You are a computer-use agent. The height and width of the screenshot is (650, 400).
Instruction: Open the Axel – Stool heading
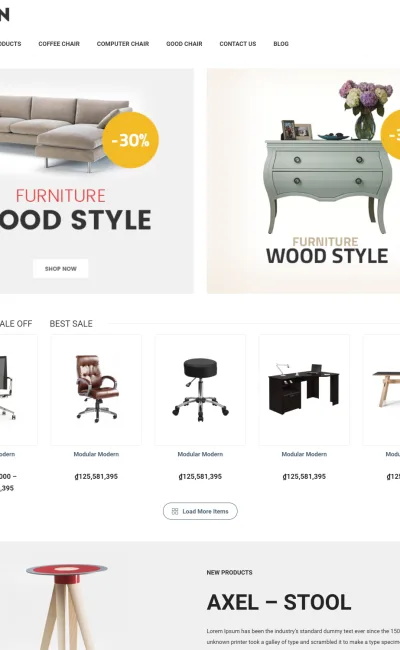(279, 602)
